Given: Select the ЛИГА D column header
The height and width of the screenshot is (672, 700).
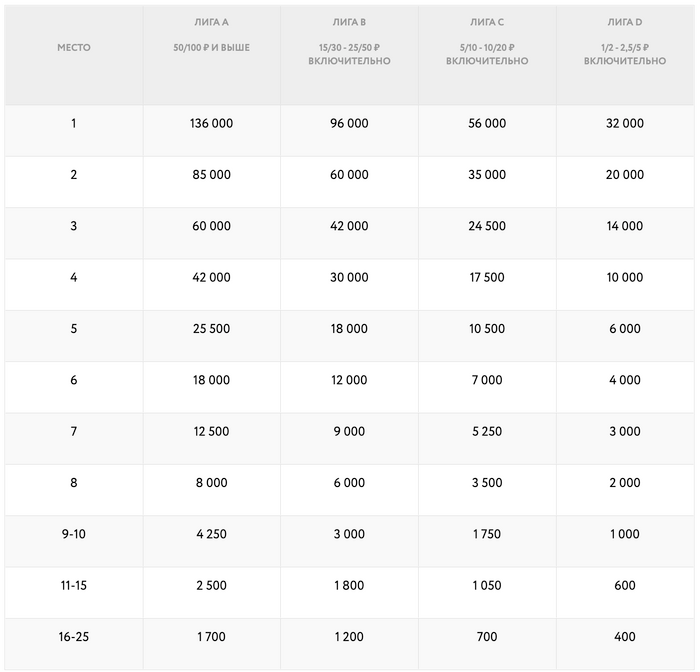Looking at the screenshot, I should (624, 22).
